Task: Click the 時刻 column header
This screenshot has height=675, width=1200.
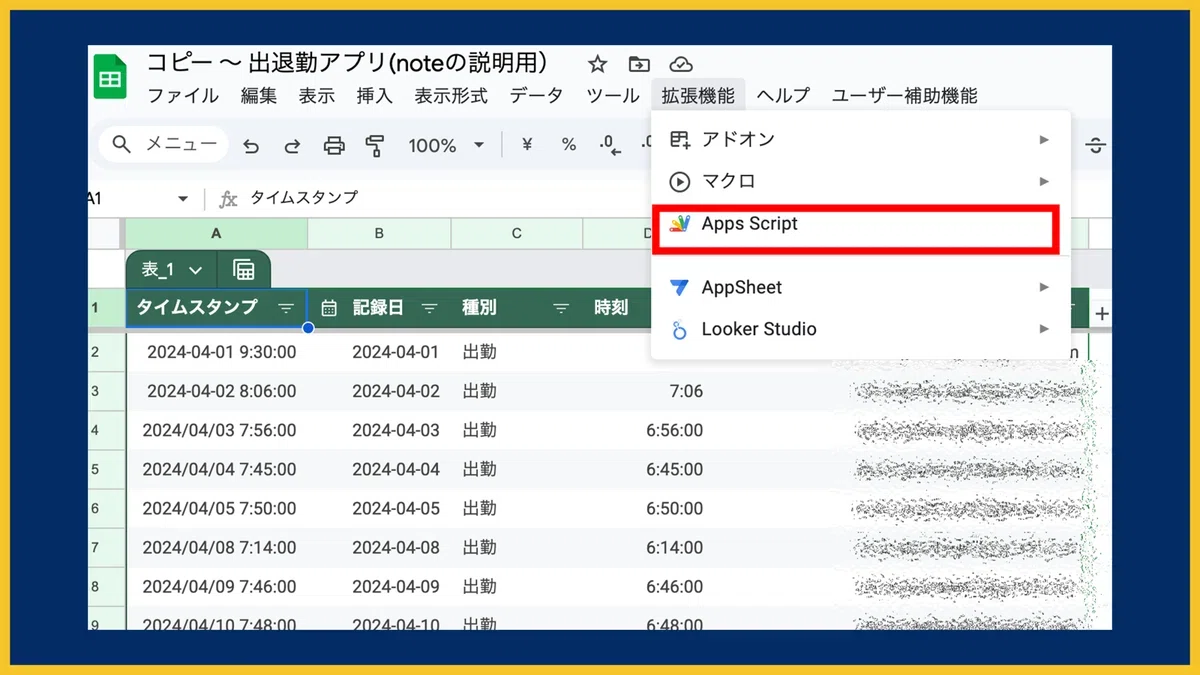Action: coord(612,307)
